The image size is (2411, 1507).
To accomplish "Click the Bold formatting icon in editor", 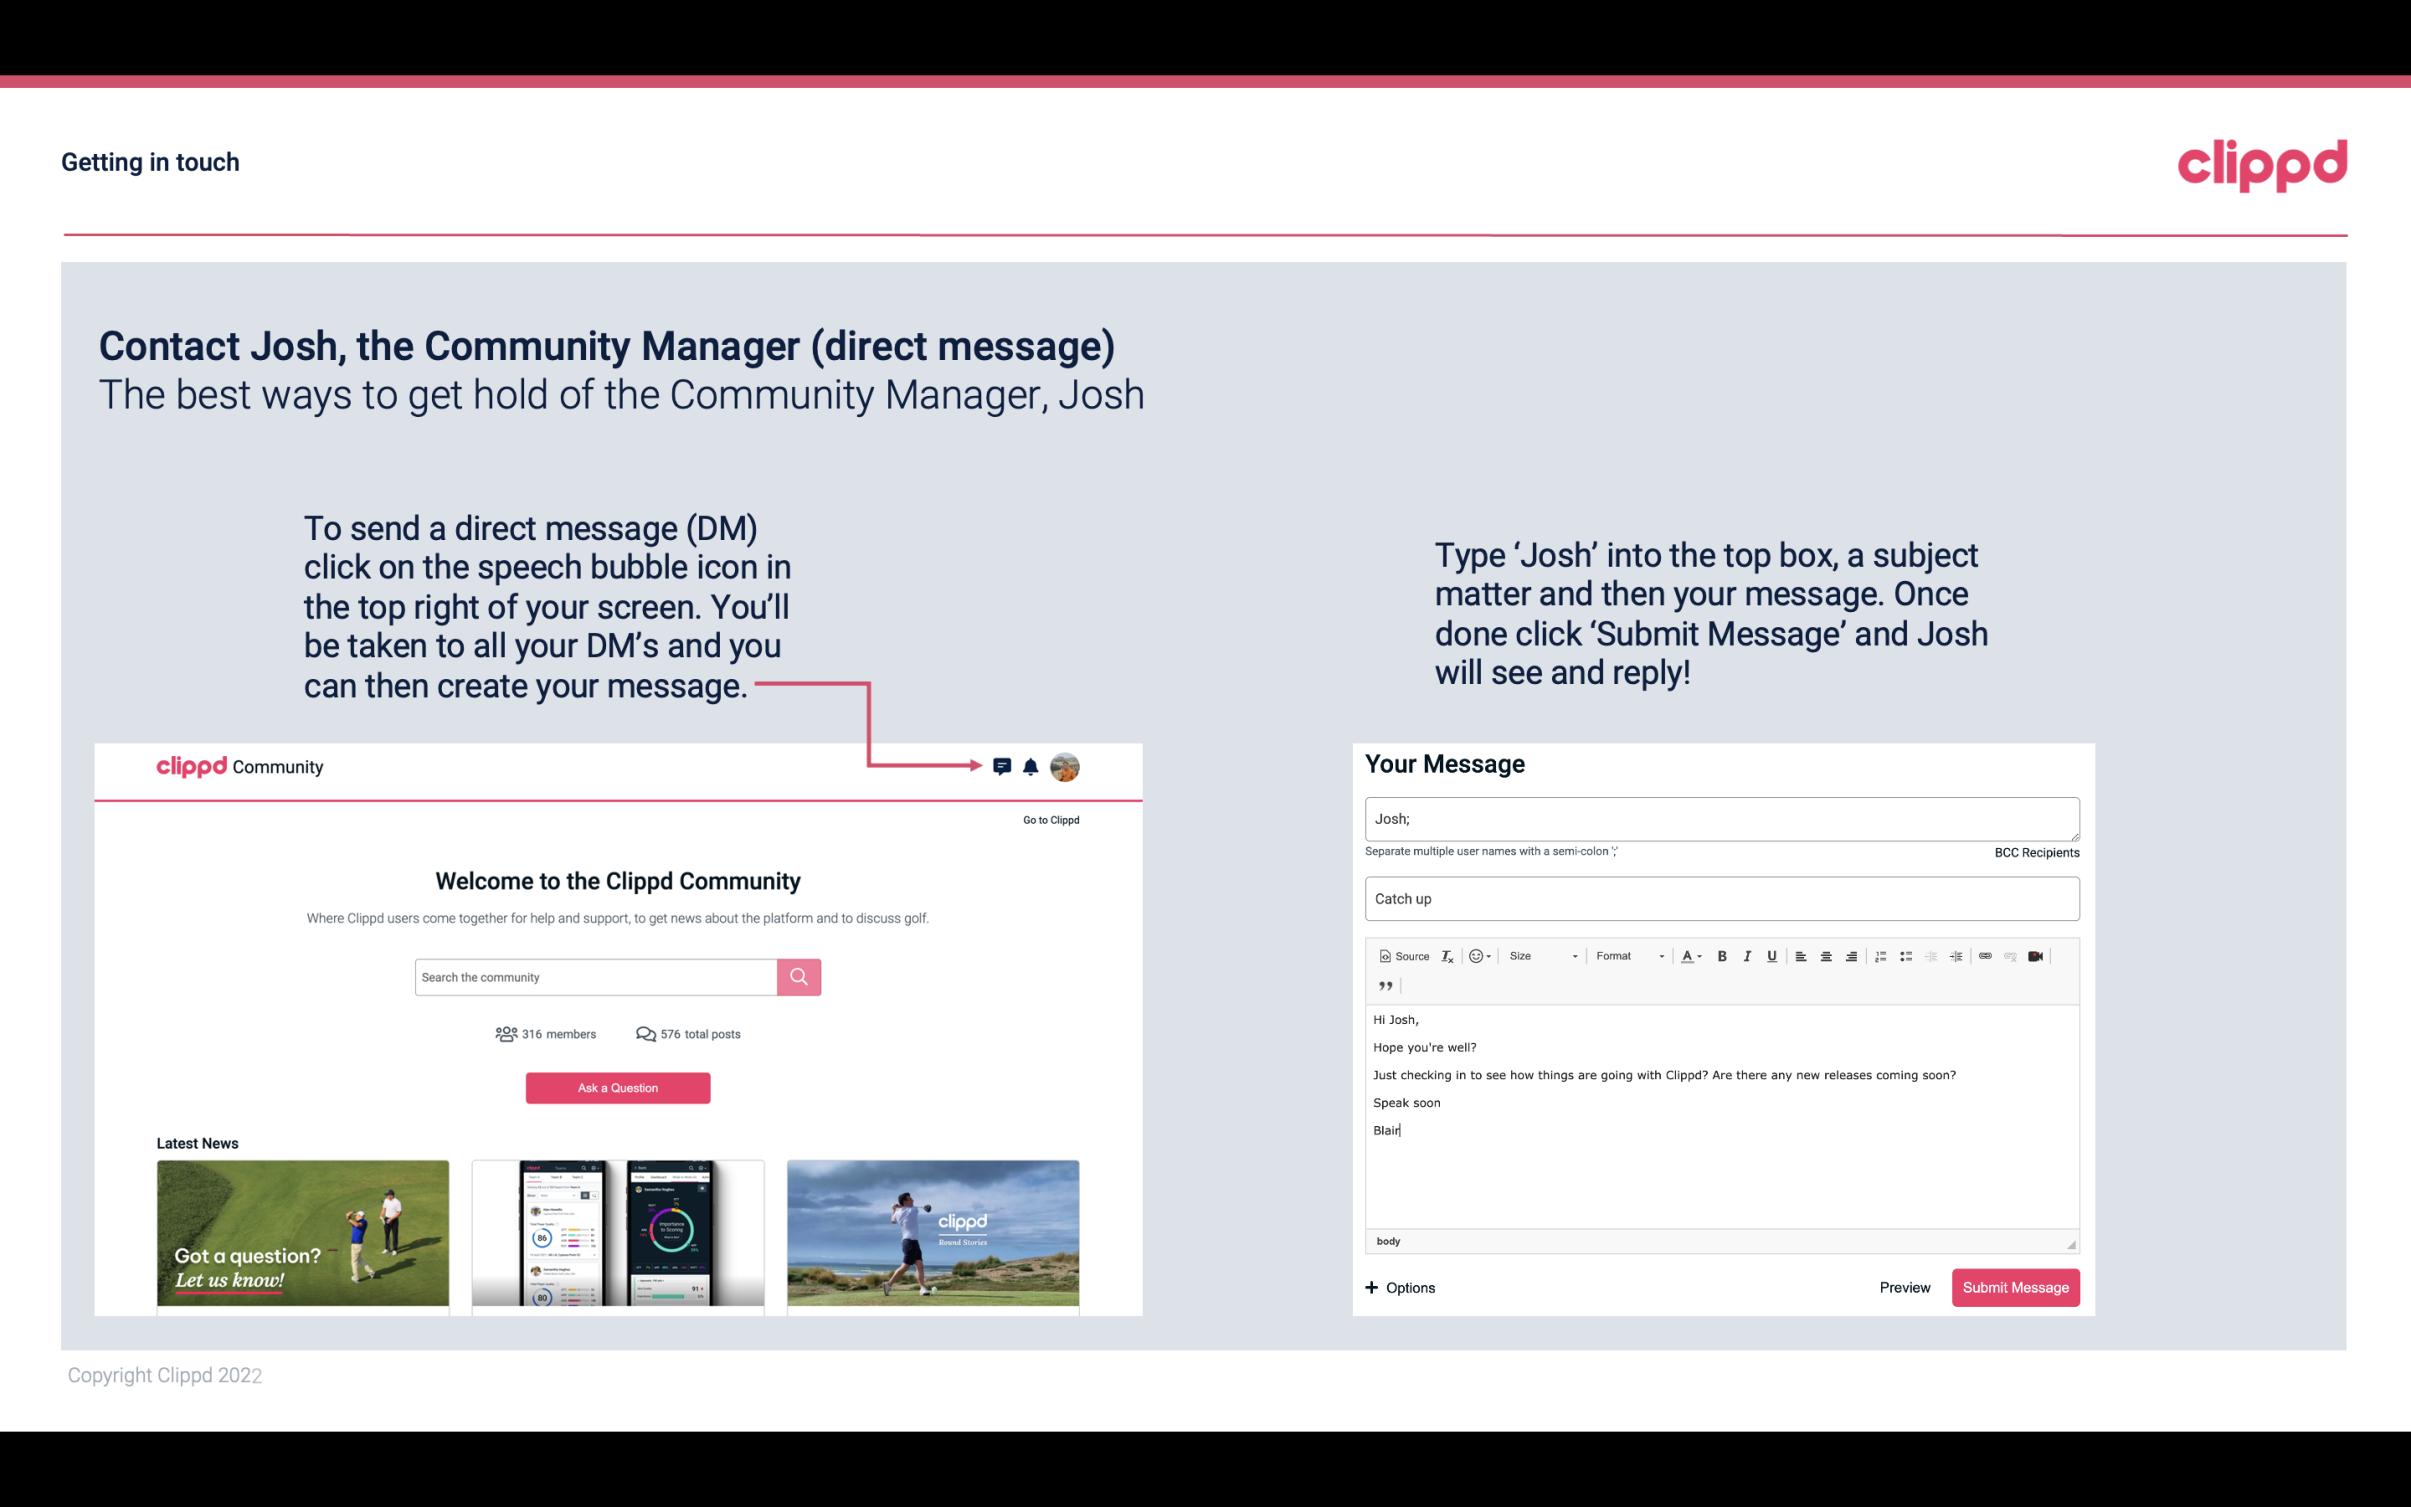I will 1724,955.
